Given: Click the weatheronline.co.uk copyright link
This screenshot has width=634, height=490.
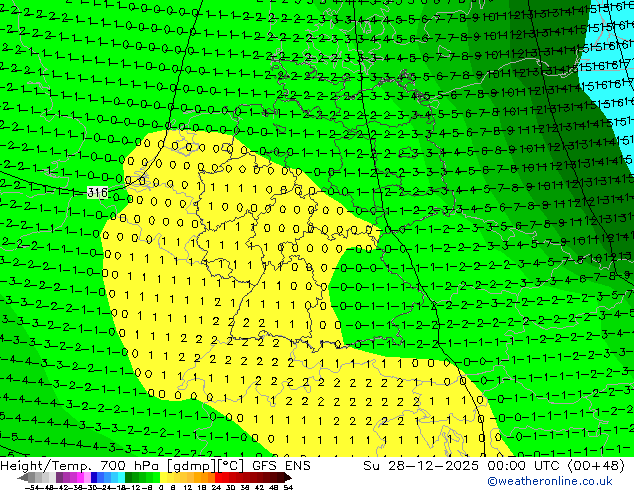Looking at the screenshot, I should point(550,481).
